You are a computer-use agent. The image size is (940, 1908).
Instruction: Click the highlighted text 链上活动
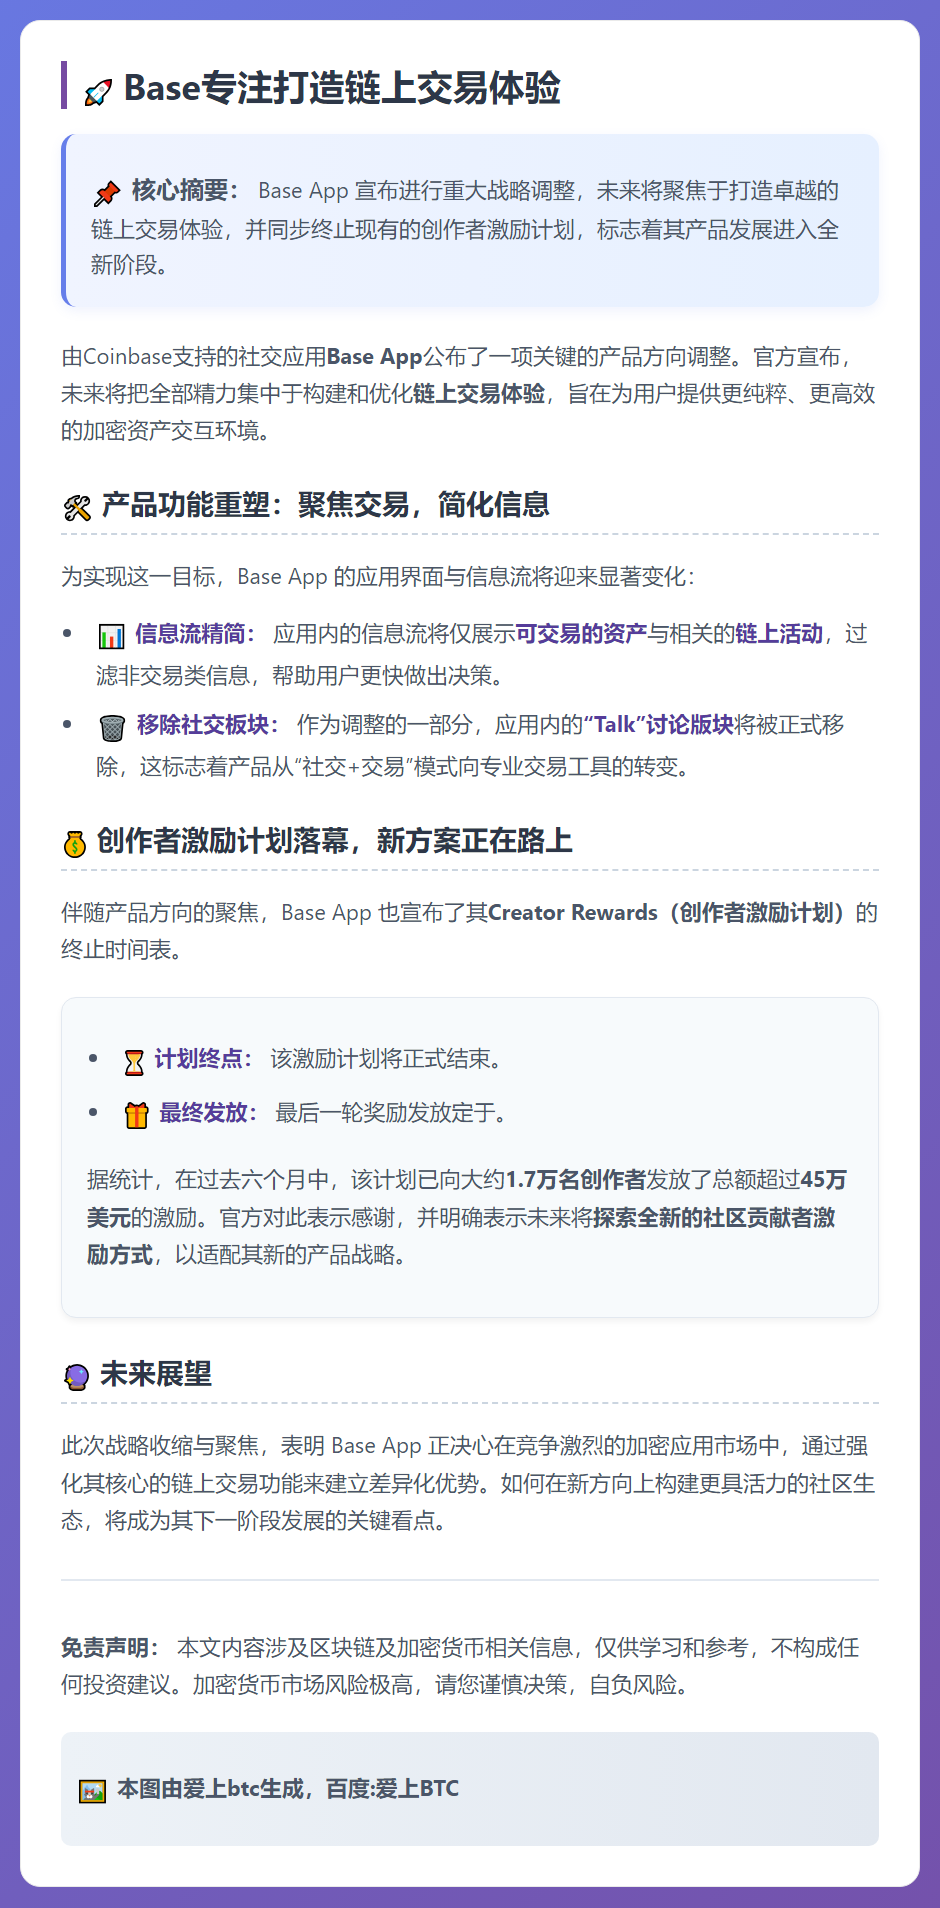click(x=779, y=634)
